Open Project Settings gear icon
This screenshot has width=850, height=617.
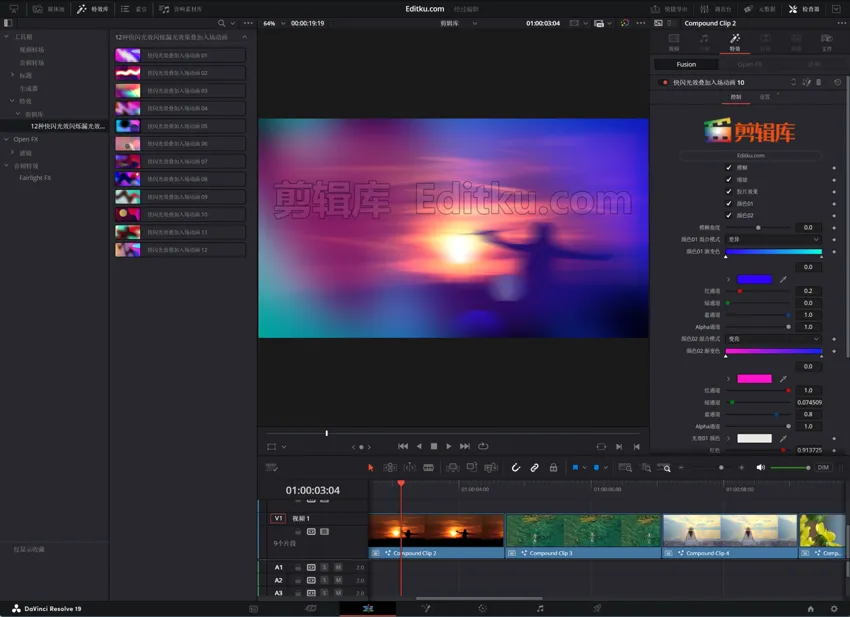click(x=834, y=609)
